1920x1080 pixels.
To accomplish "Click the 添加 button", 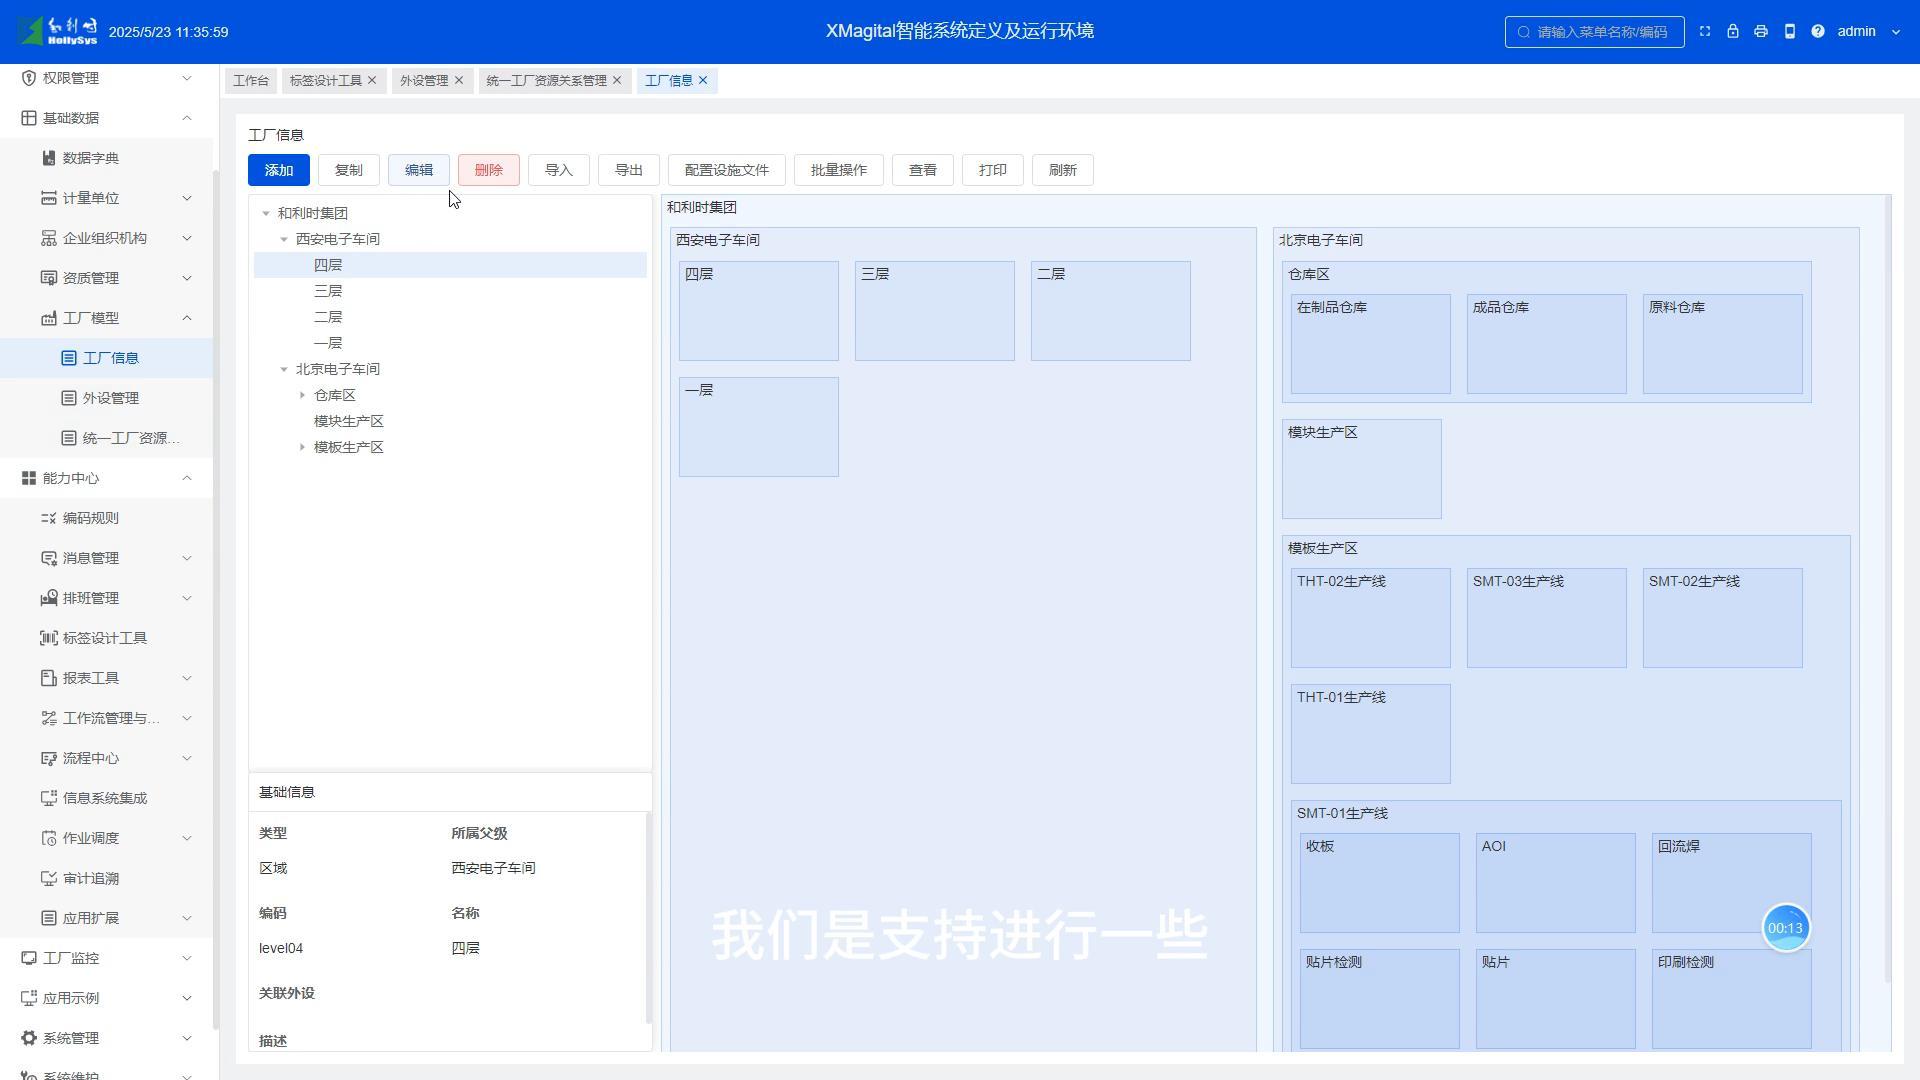I will pyautogui.click(x=279, y=170).
